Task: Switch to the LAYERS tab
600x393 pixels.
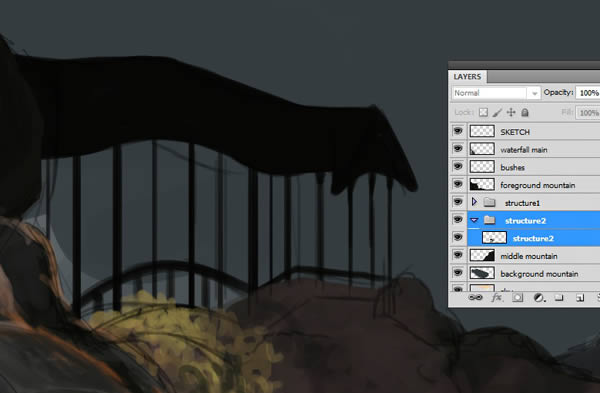Action: [467, 77]
